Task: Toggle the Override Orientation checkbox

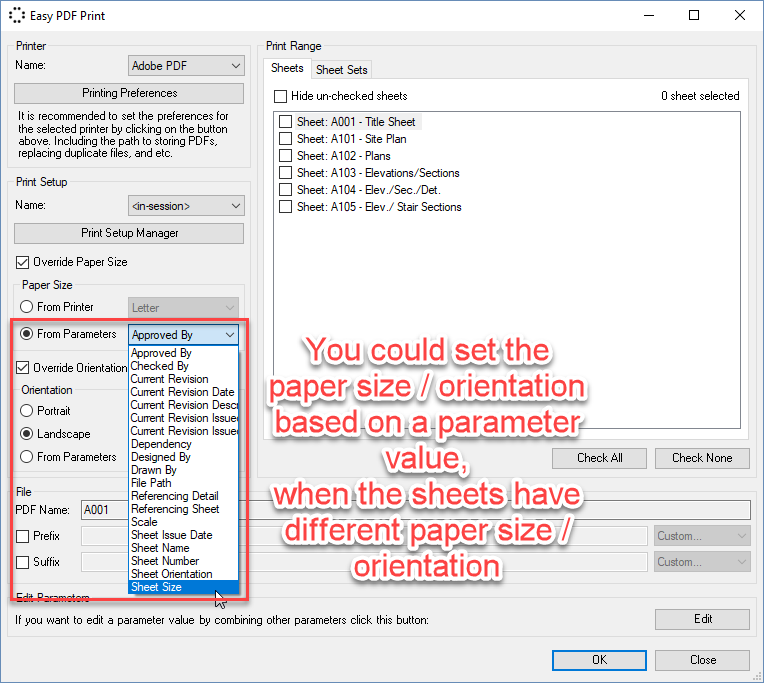Action: click(x=22, y=367)
